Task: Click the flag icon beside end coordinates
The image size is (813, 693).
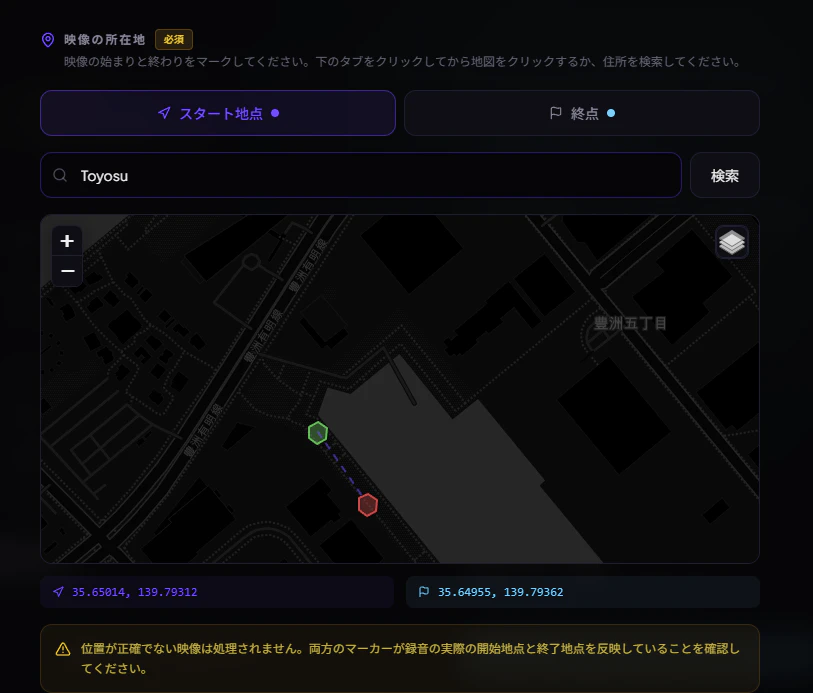Action: (424, 591)
